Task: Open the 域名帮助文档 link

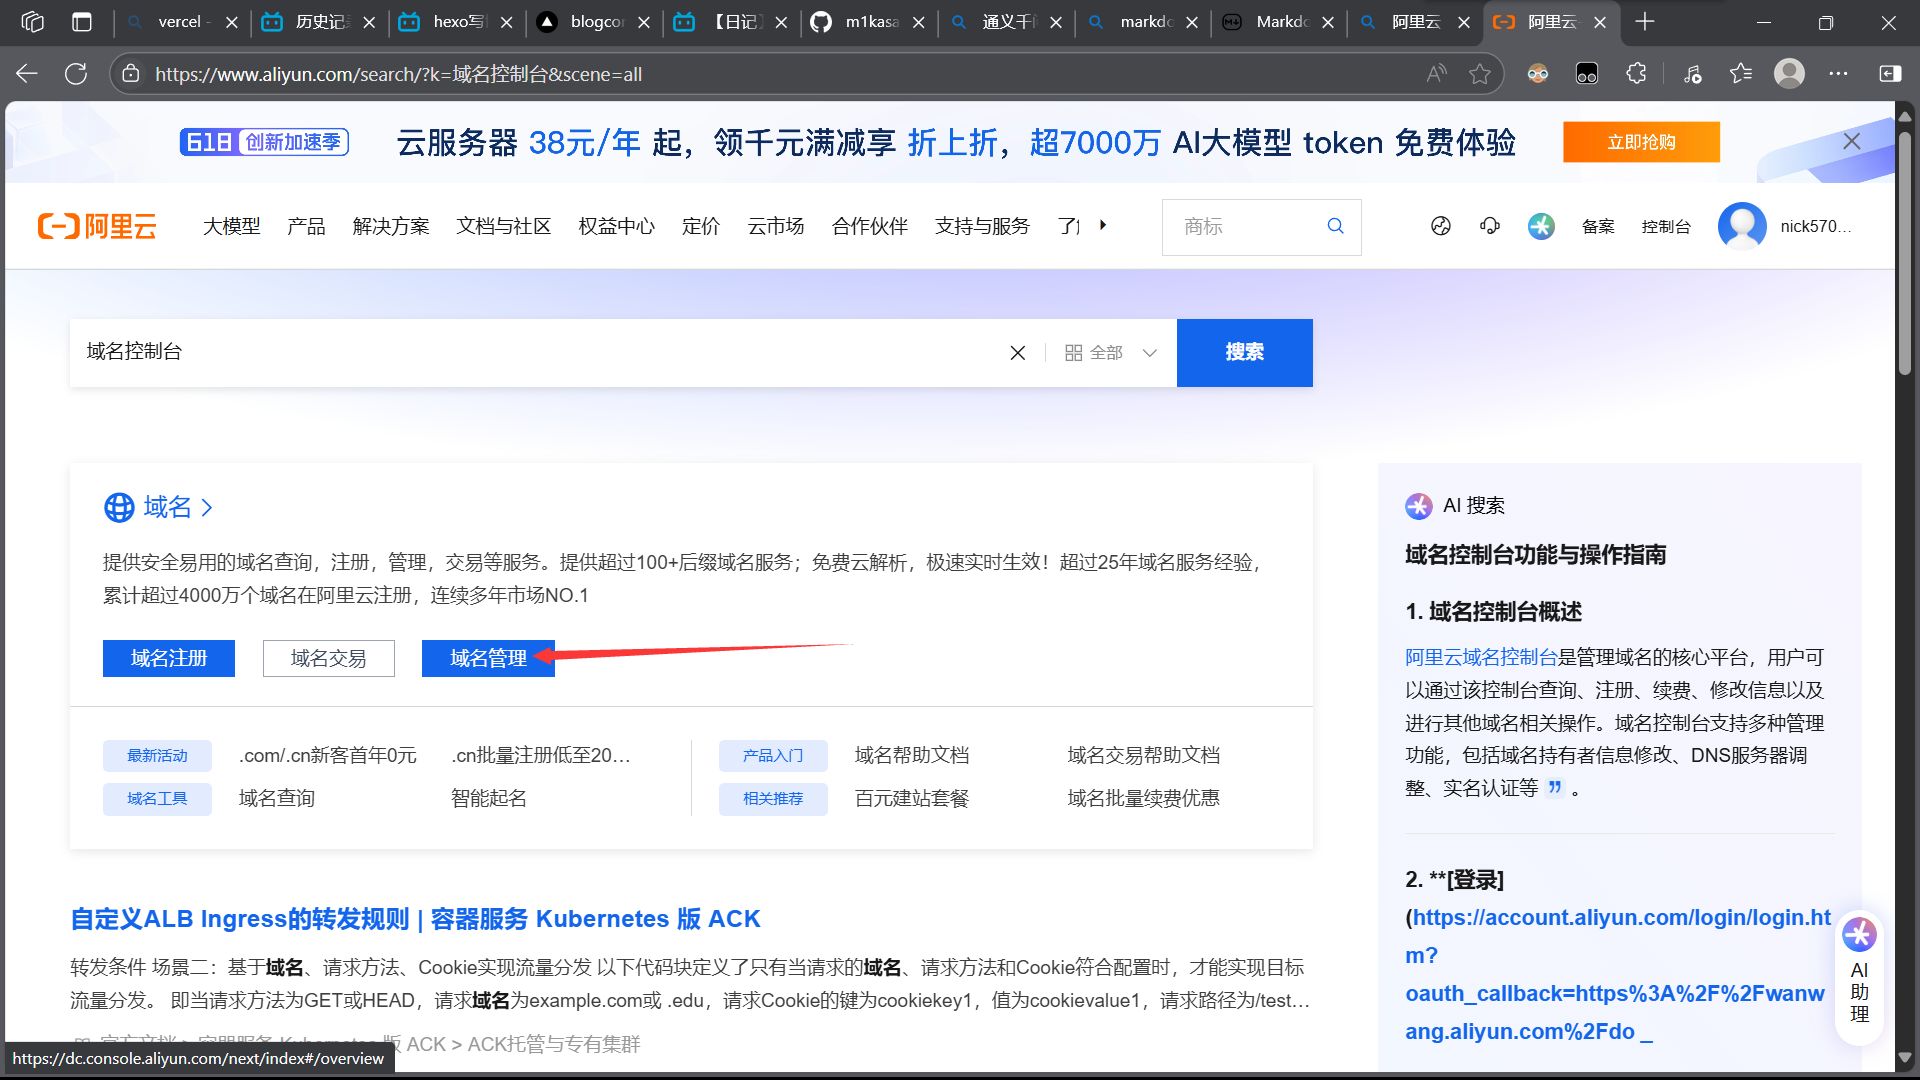Action: click(912, 755)
